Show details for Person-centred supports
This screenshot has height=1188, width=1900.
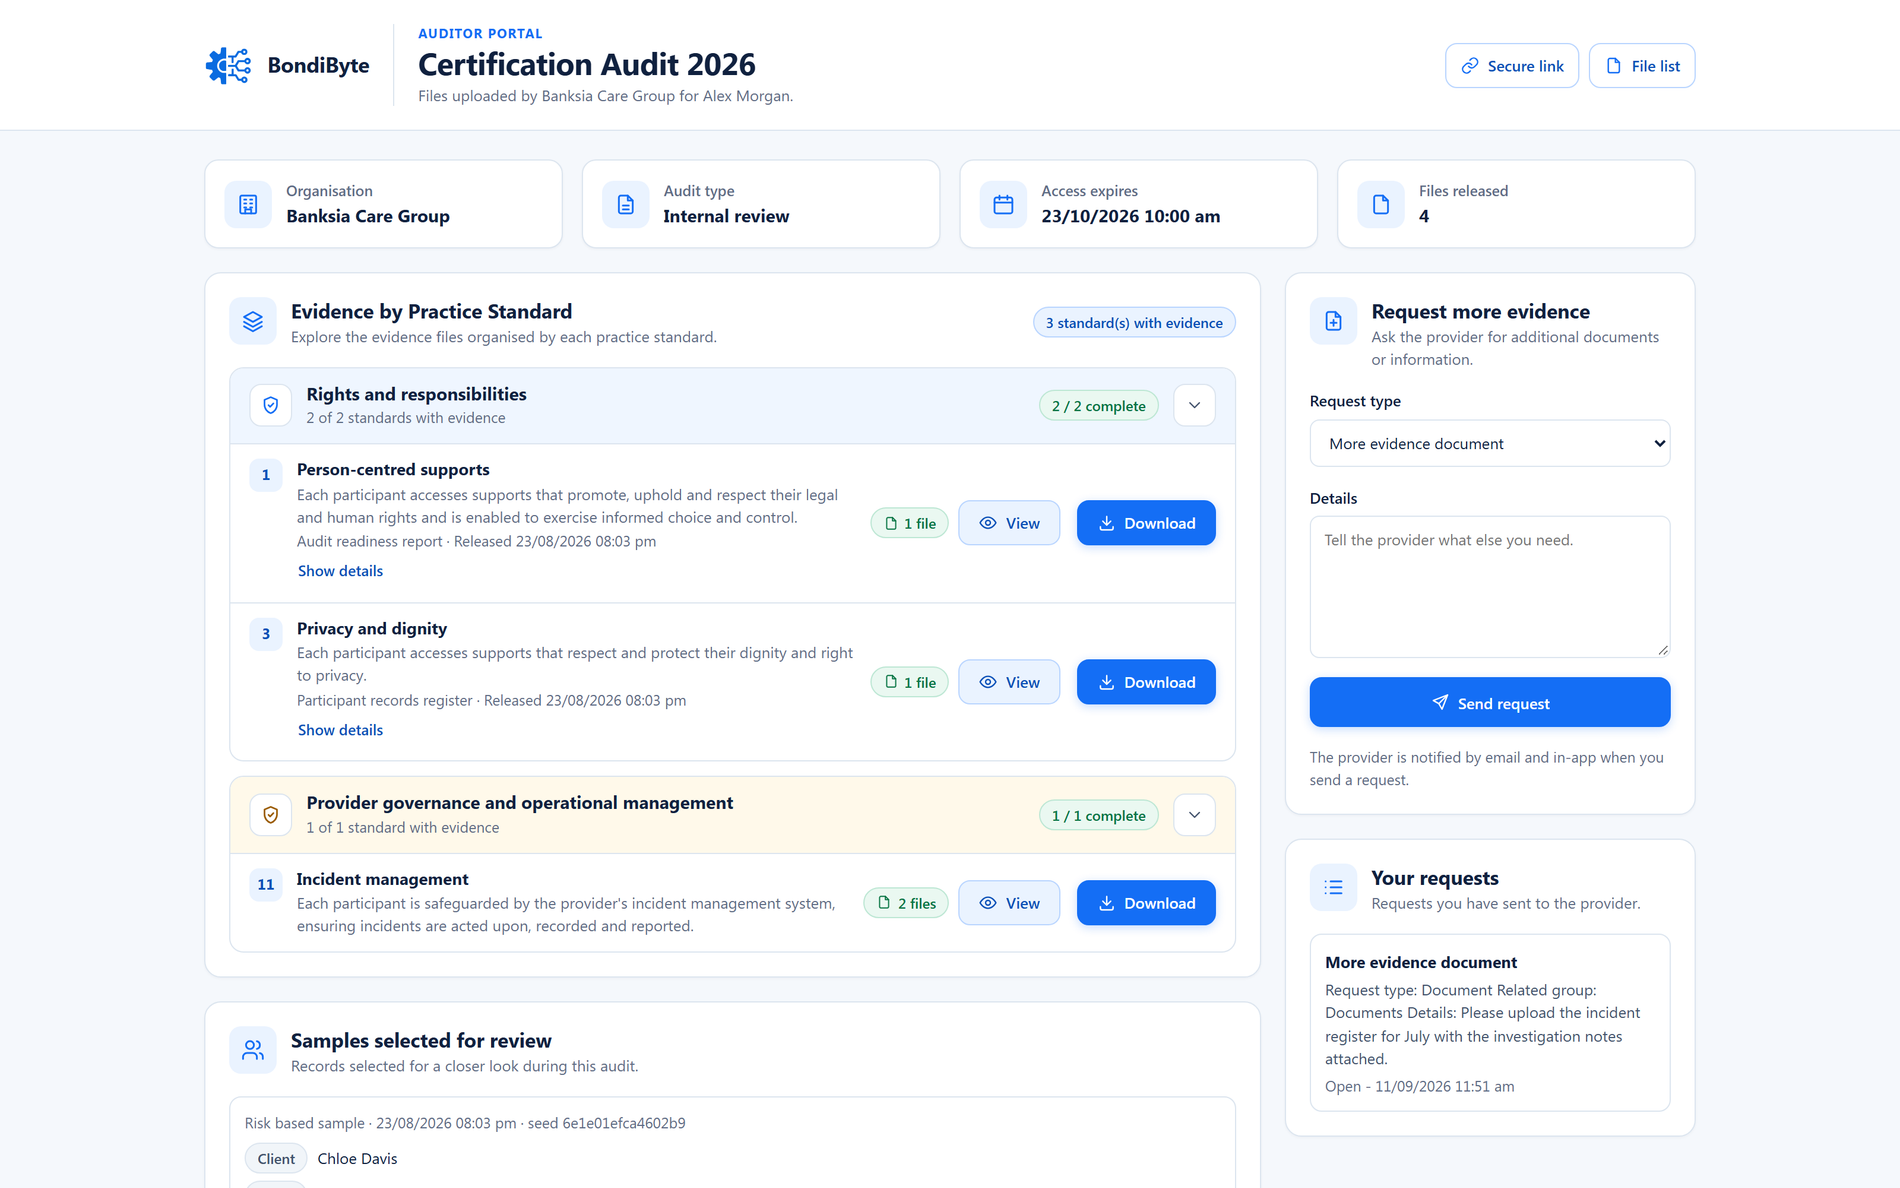click(340, 571)
